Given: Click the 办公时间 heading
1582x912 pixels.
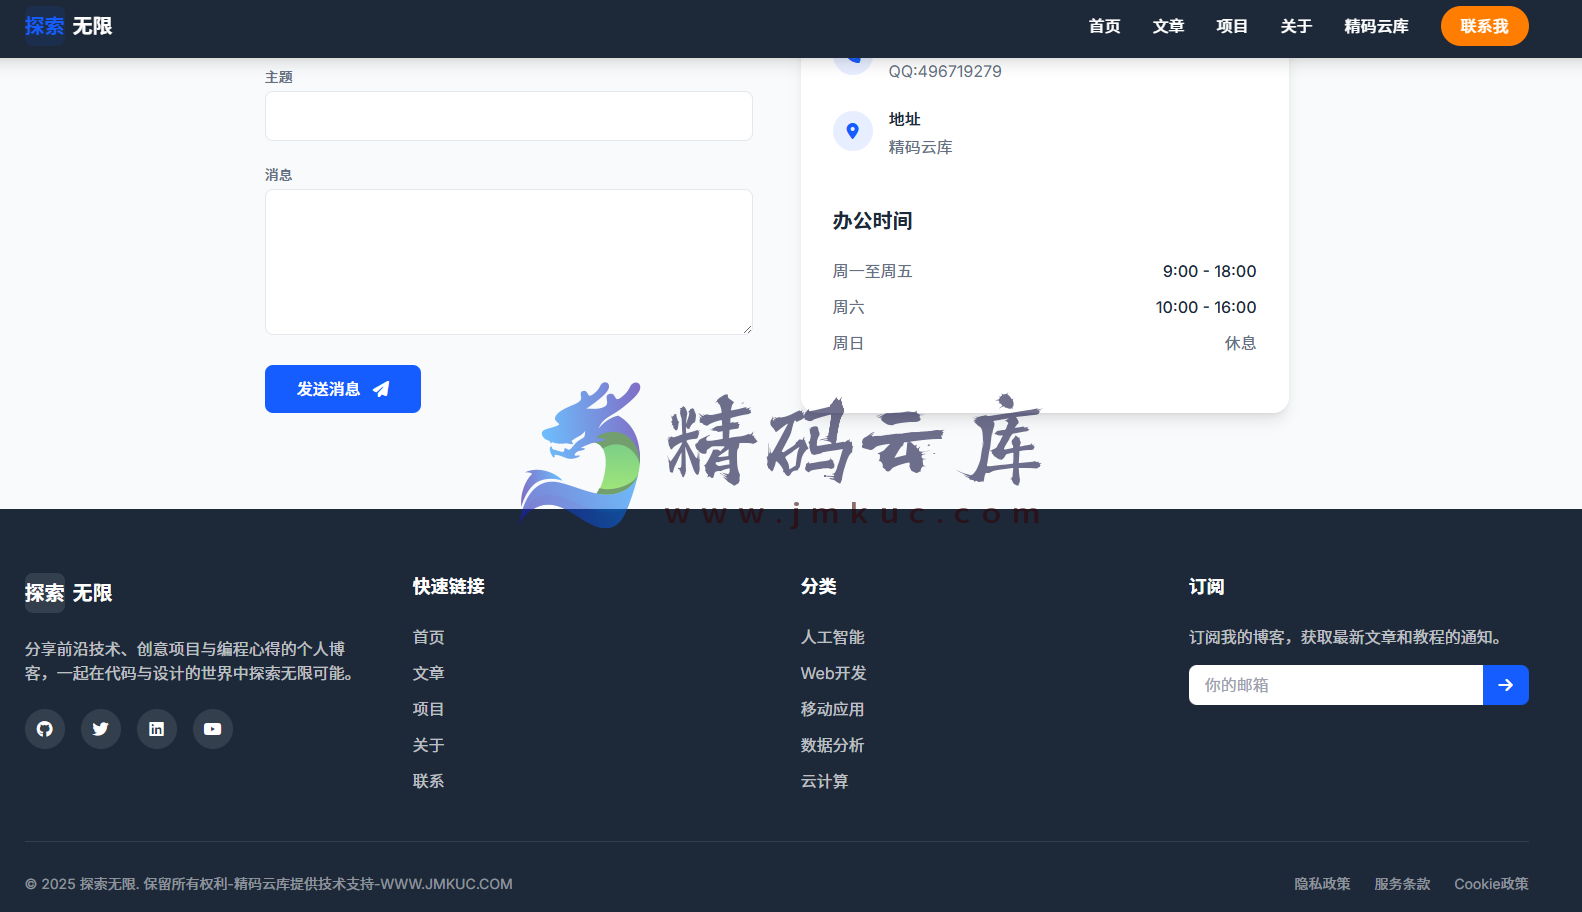Looking at the screenshot, I should [x=873, y=221].
